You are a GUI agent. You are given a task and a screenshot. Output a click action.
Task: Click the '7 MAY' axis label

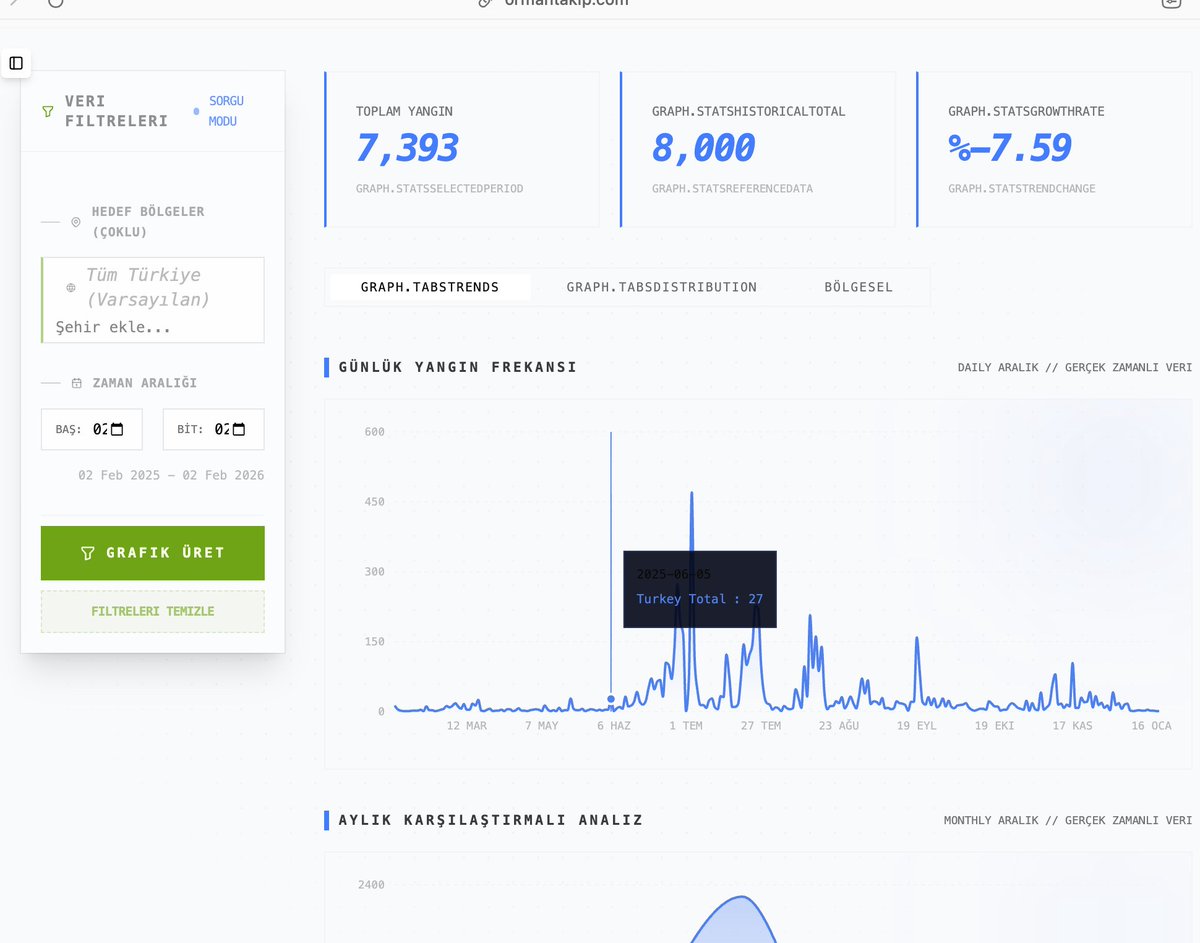pos(542,726)
